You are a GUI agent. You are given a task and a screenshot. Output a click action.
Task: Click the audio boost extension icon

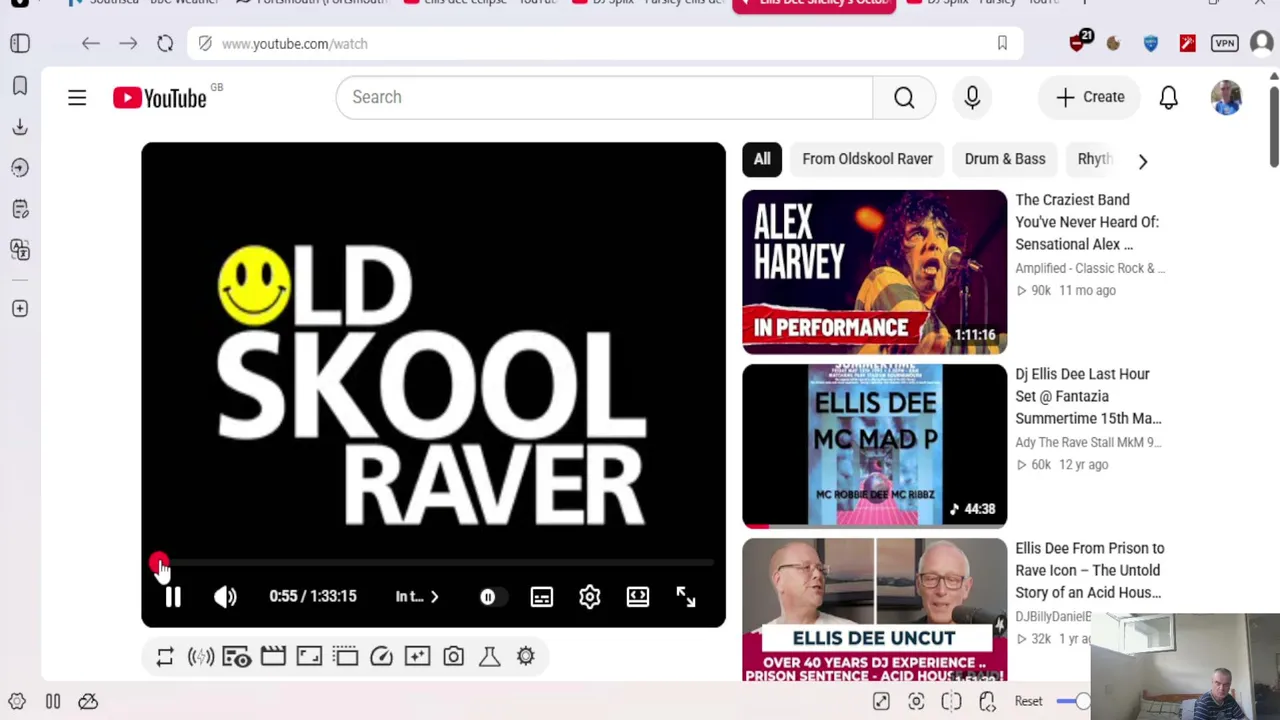pyautogui.click(x=201, y=656)
